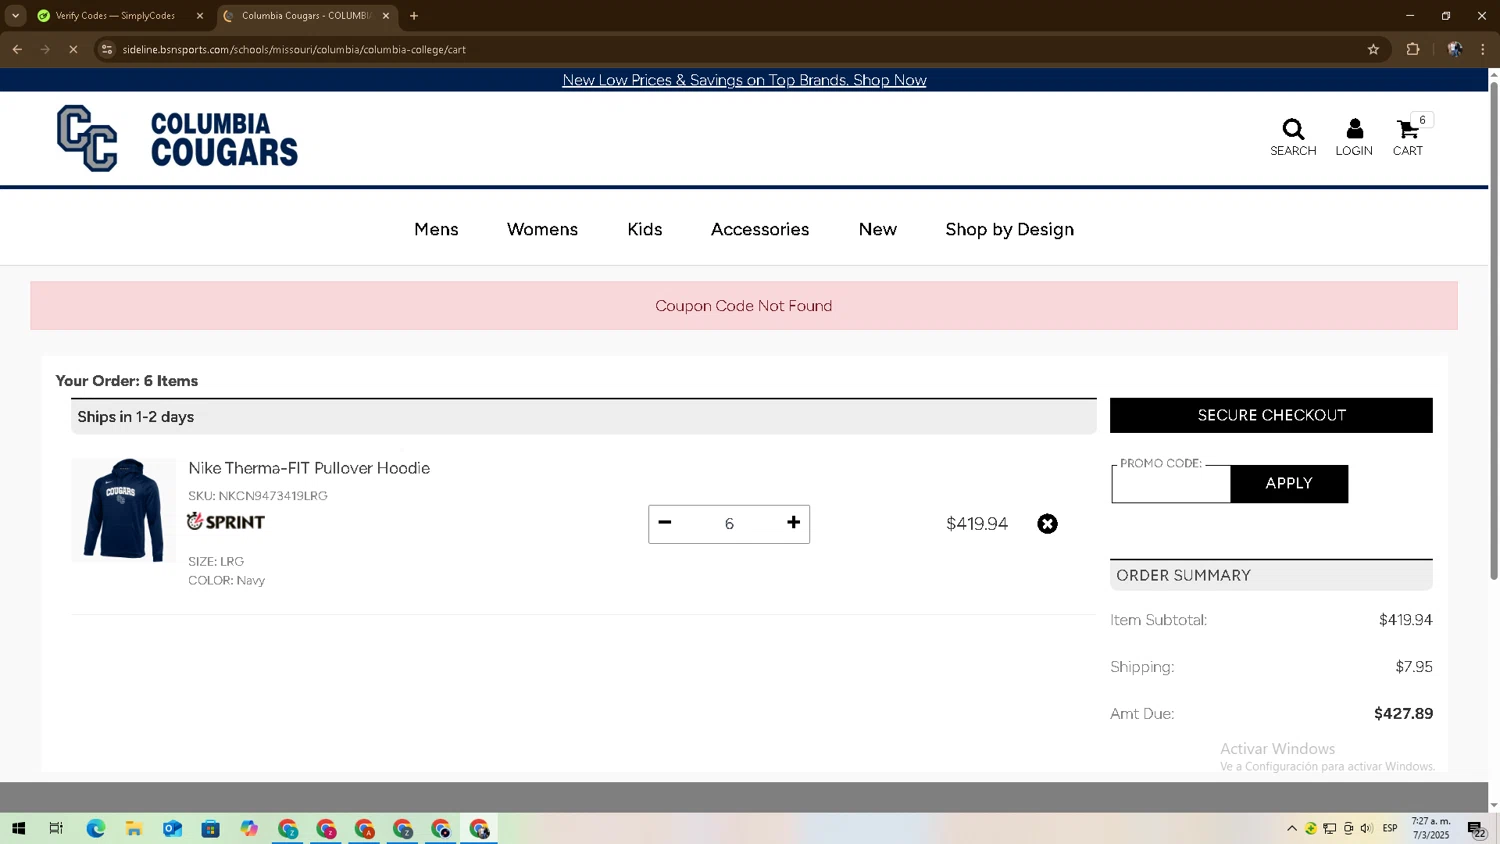This screenshot has width=1500, height=844.
Task: Open the volume control in system tray
Action: point(1367,829)
